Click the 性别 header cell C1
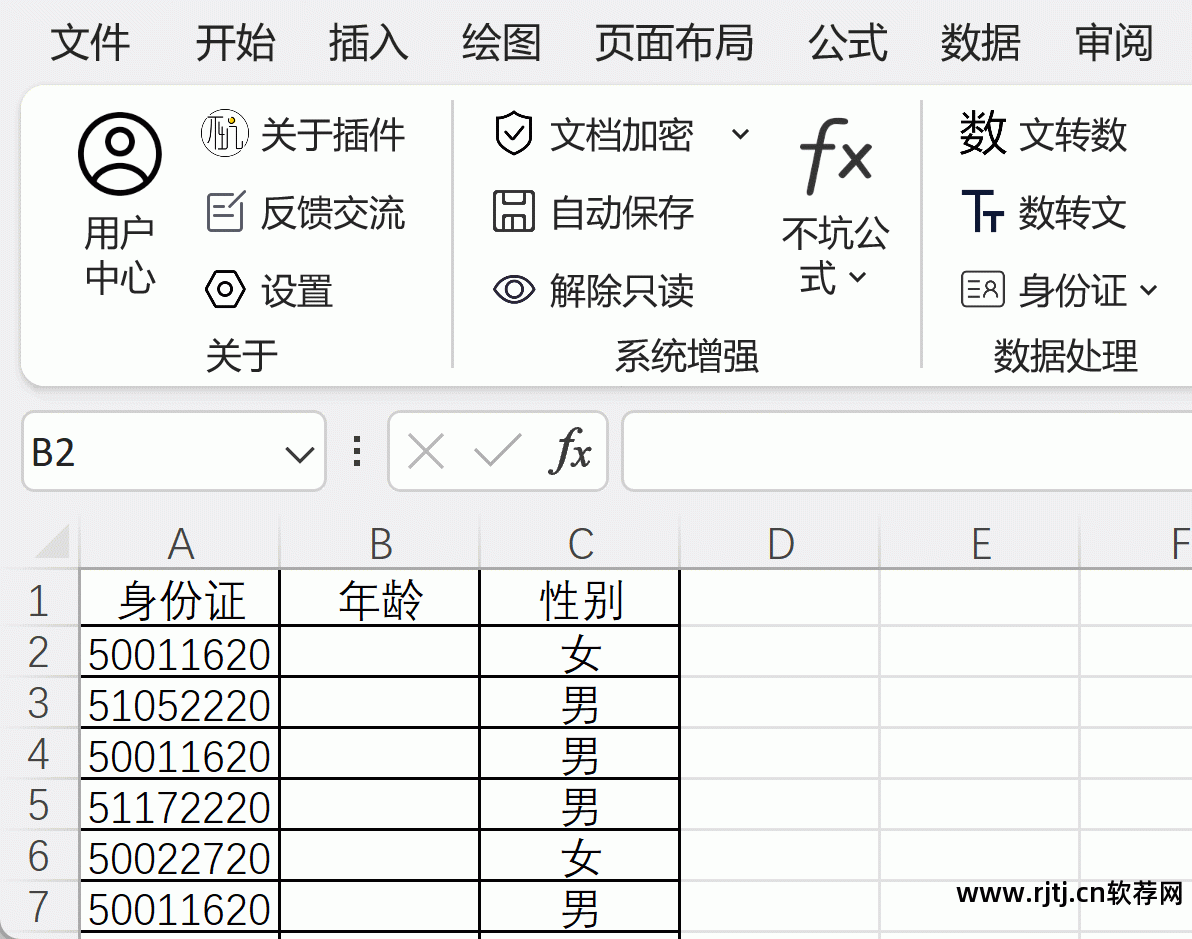 (x=580, y=598)
